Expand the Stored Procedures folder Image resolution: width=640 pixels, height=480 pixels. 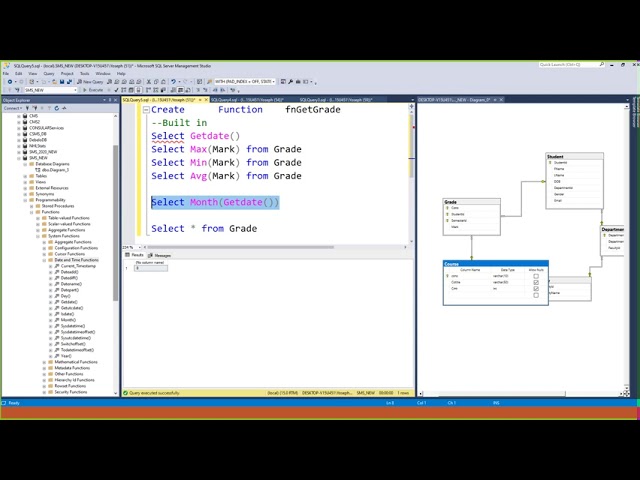pos(31,206)
